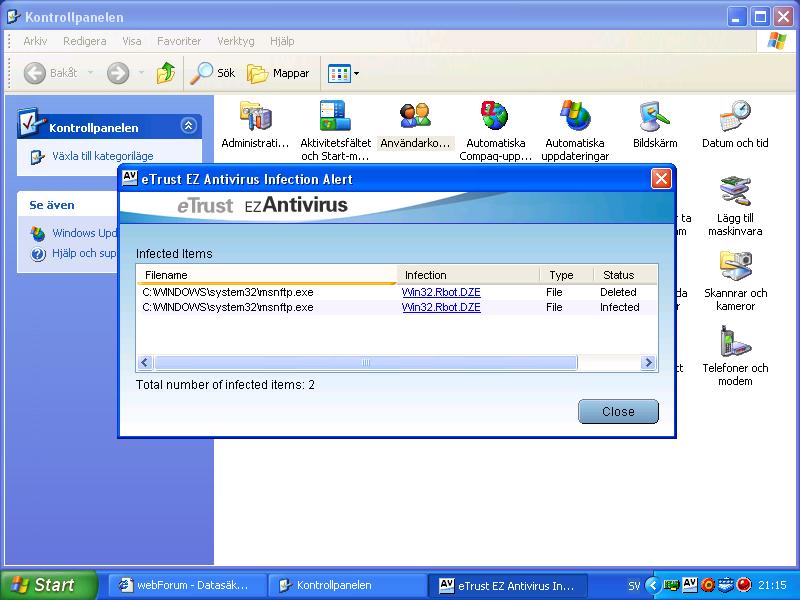800x600 pixels.
Task: Click the Infected status cell
Action: click(619, 307)
